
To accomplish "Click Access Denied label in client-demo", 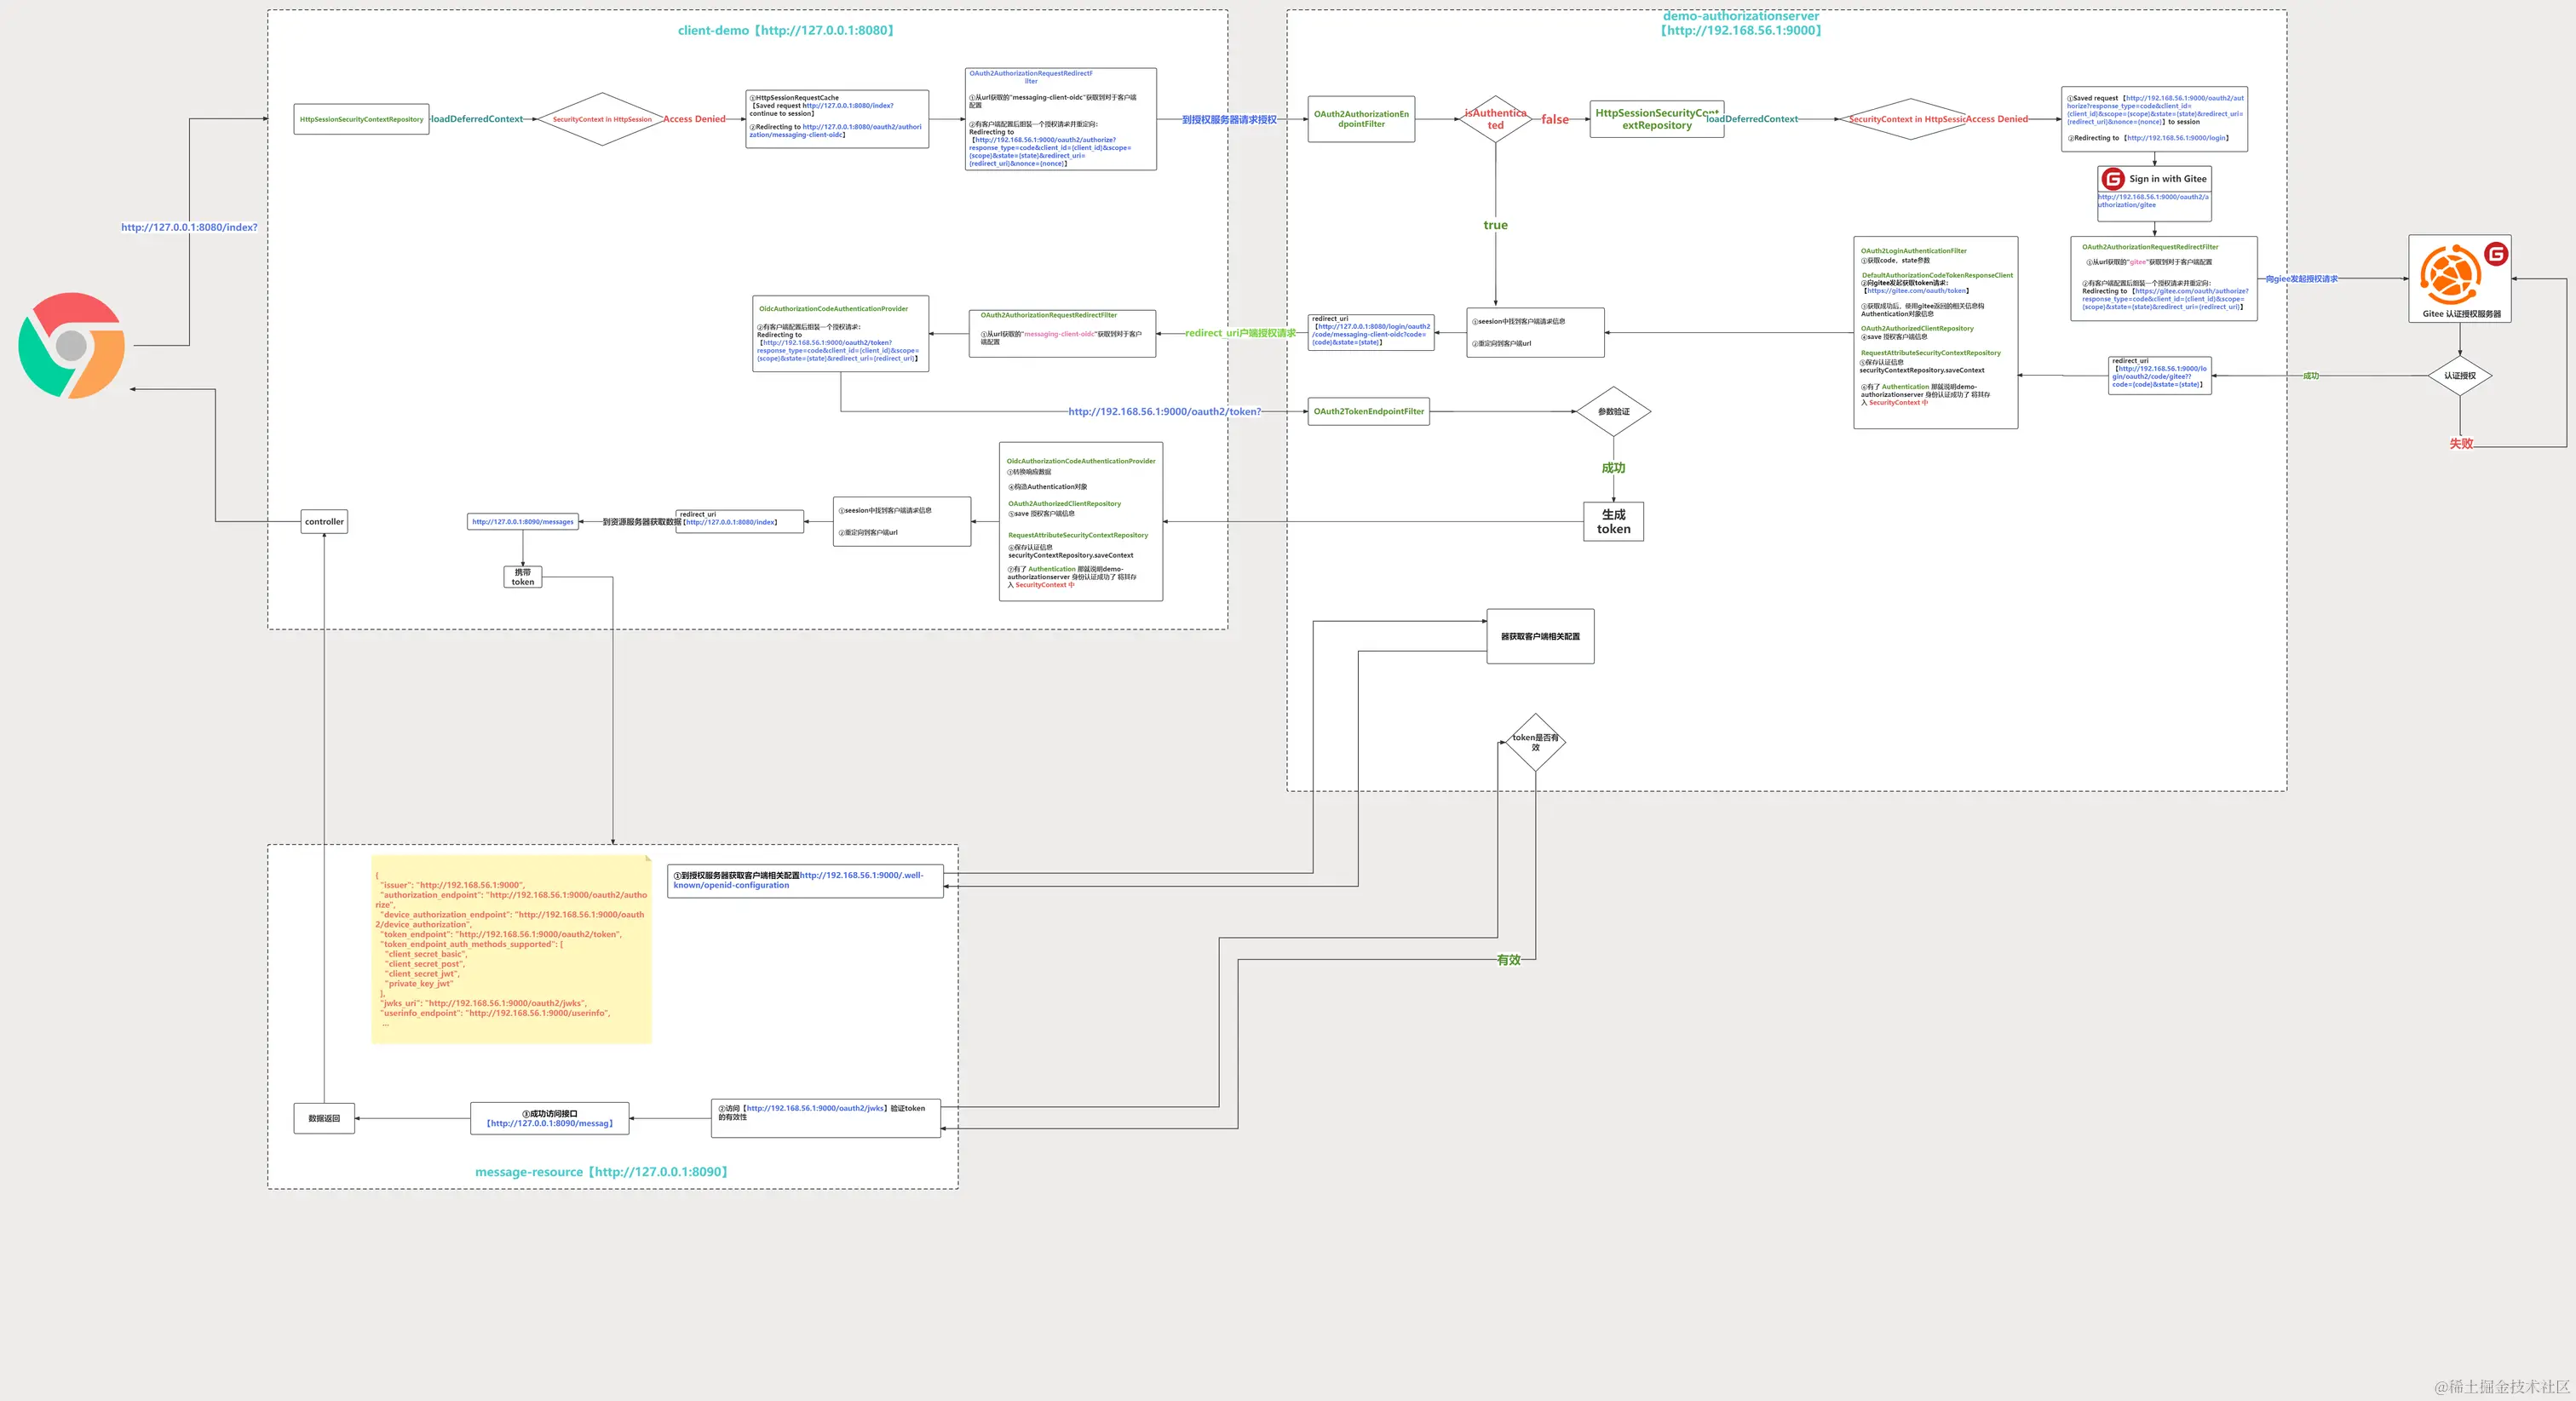I will 694,119.
